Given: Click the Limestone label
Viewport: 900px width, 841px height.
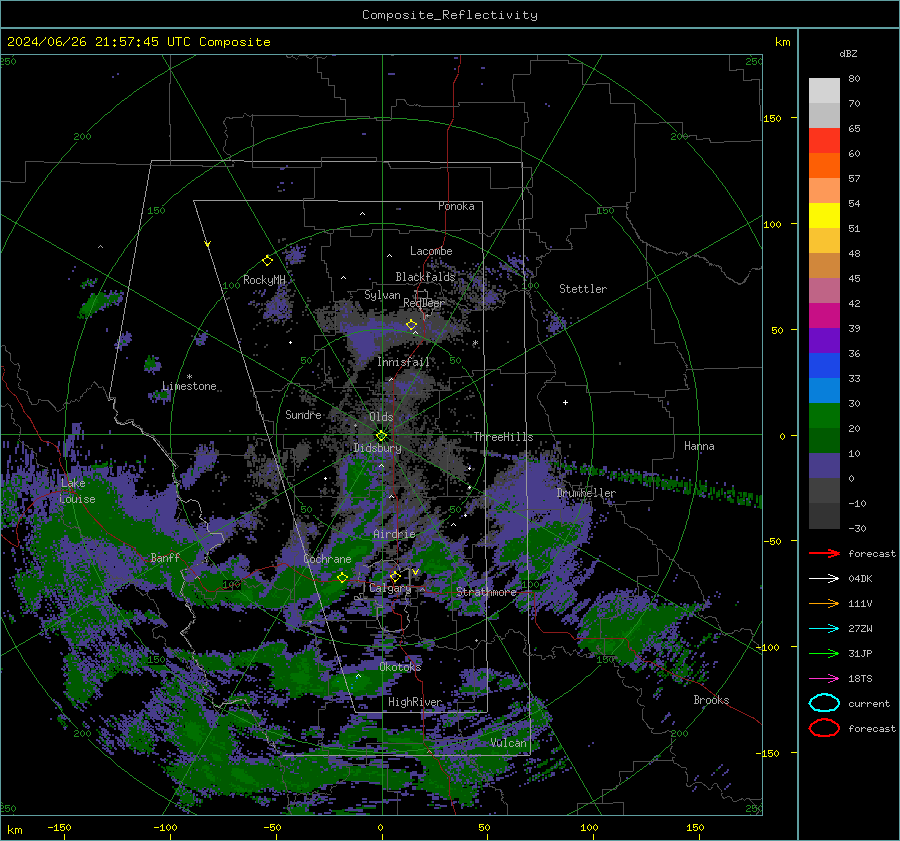Looking at the screenshot, I should [189, 386].
